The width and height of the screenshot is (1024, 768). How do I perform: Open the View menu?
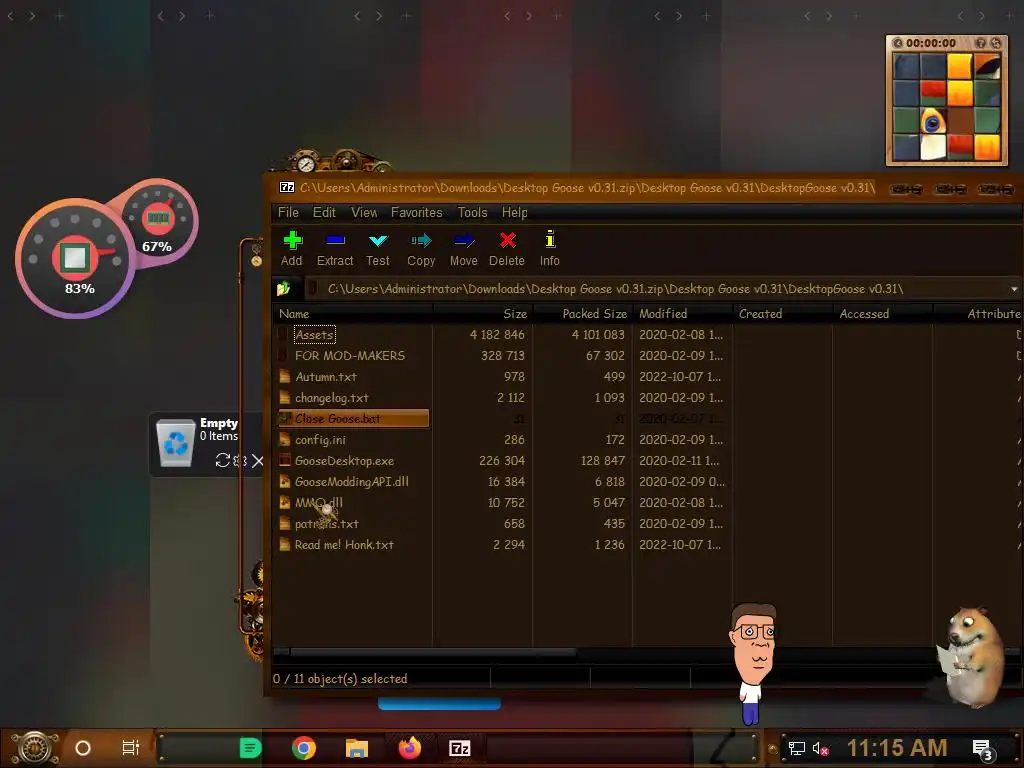point(364,212)
